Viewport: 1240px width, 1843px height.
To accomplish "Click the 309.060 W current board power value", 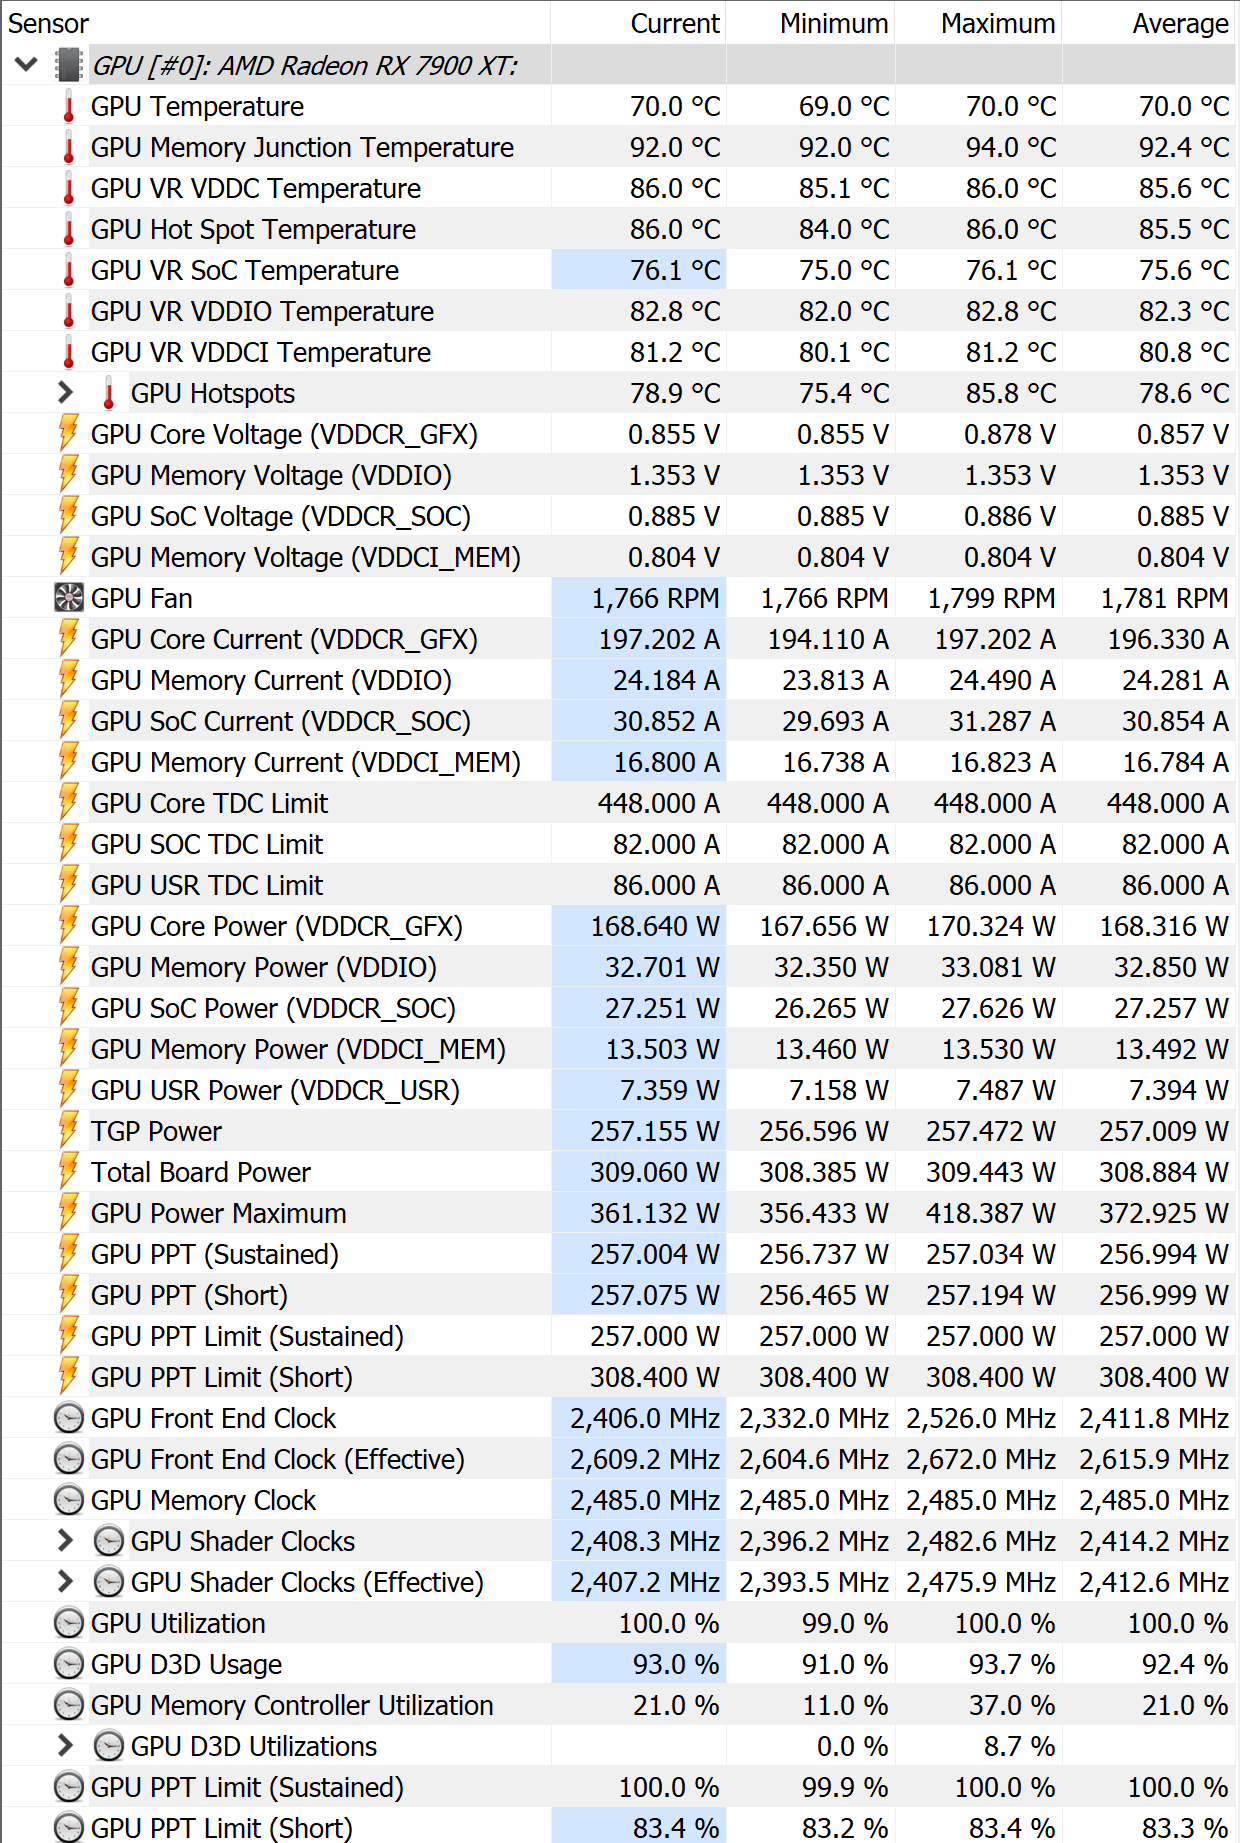I will click(655, 1172).
